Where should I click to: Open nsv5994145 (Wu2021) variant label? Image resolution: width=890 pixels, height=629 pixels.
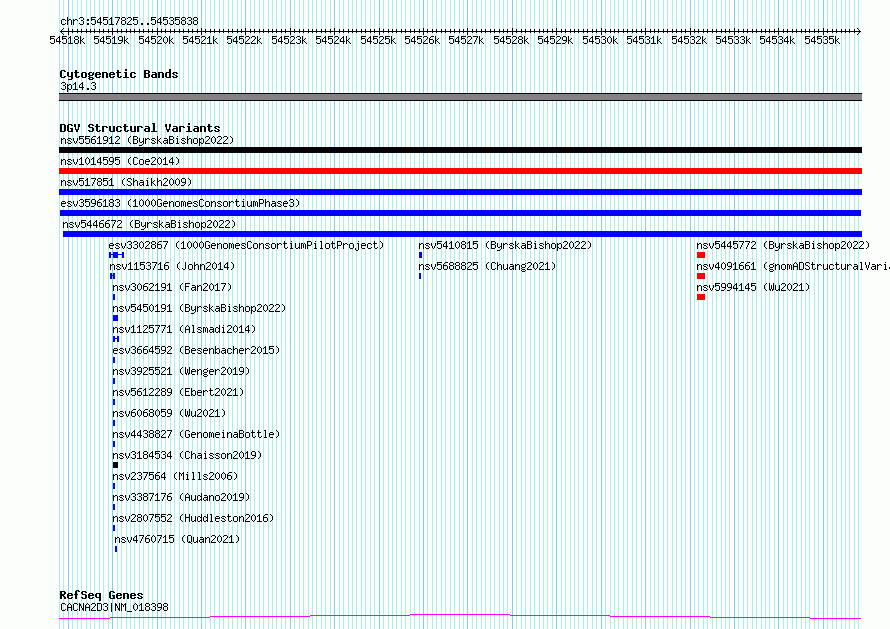[753, 287]
